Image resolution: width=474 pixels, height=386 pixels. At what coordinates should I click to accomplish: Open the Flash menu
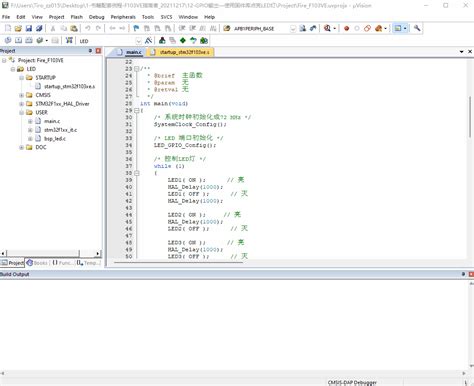[77, 17]
